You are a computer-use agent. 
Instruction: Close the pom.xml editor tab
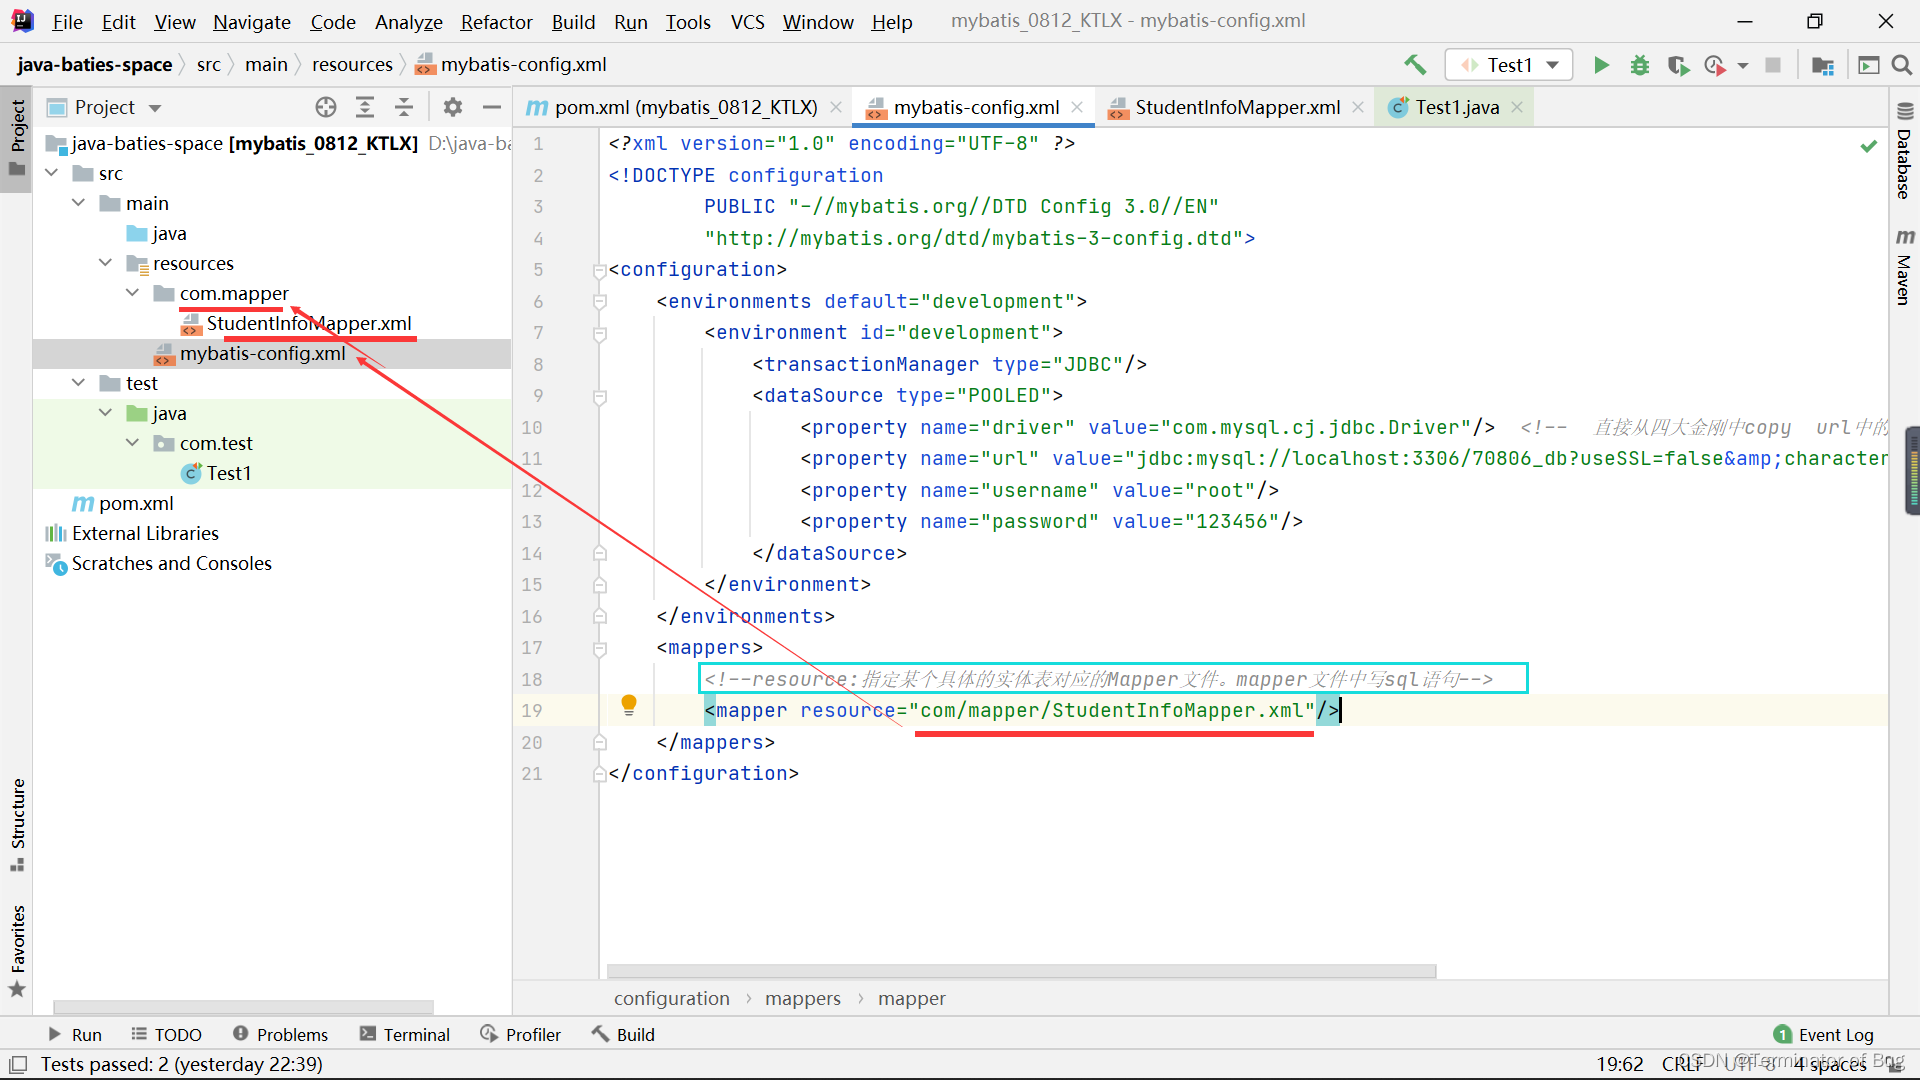point(836,107)
